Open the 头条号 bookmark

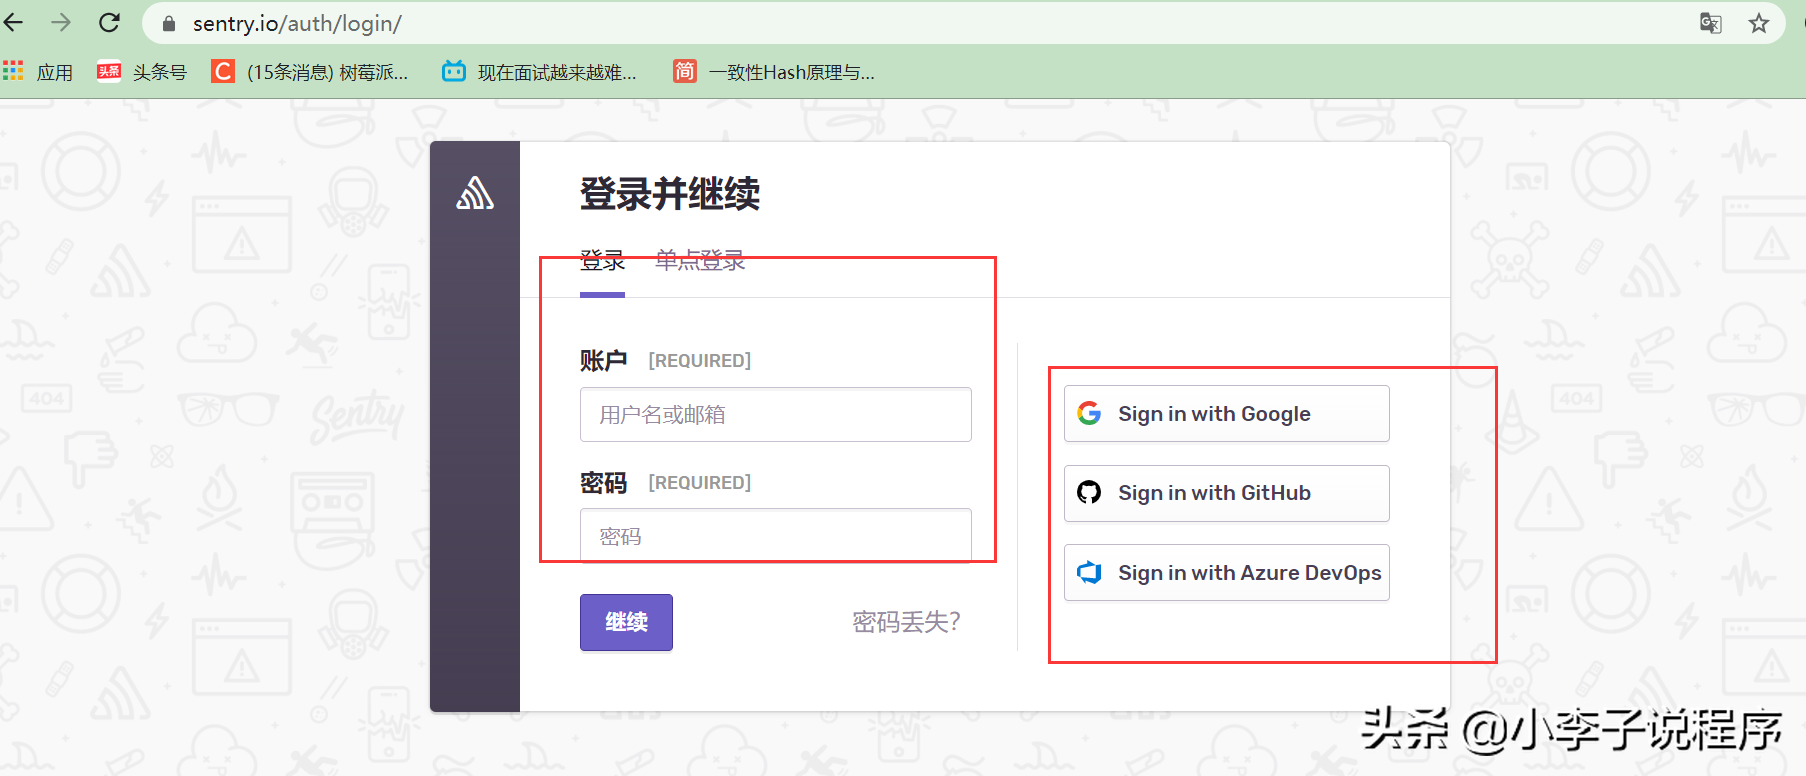click(x=142, y=72)
